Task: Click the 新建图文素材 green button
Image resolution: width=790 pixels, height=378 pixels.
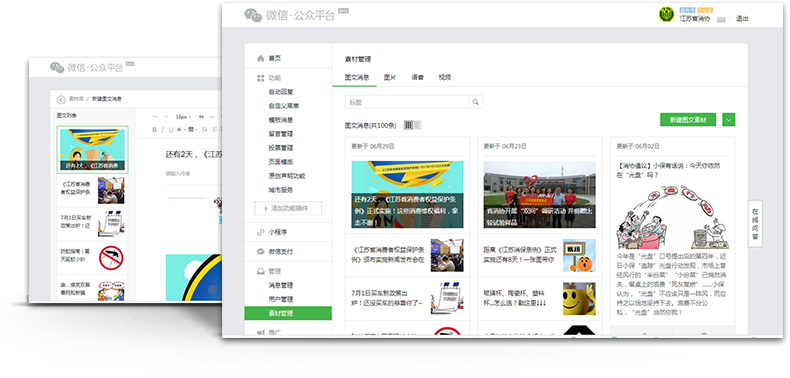Action: tap(688, 119)
